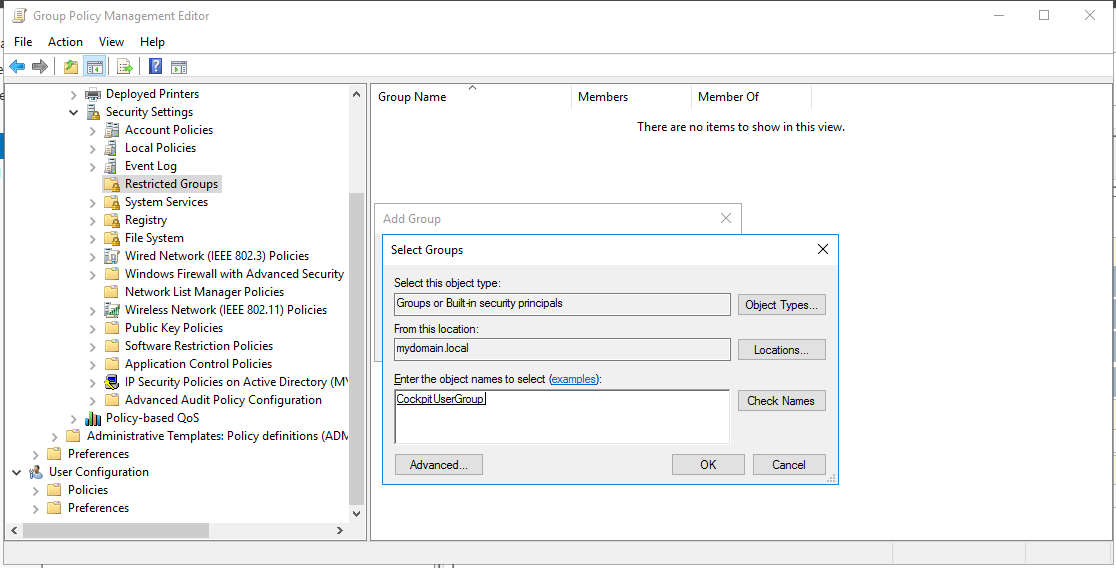Image resolution: width=1116 pixels, height=568 pixels.
Task: Click the Restricted Groups locked folder icon
Action: (x=112, y=184)
